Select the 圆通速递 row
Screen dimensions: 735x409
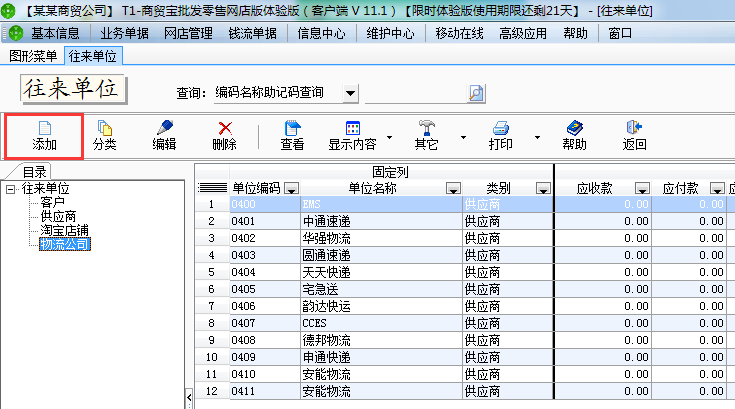381,255
